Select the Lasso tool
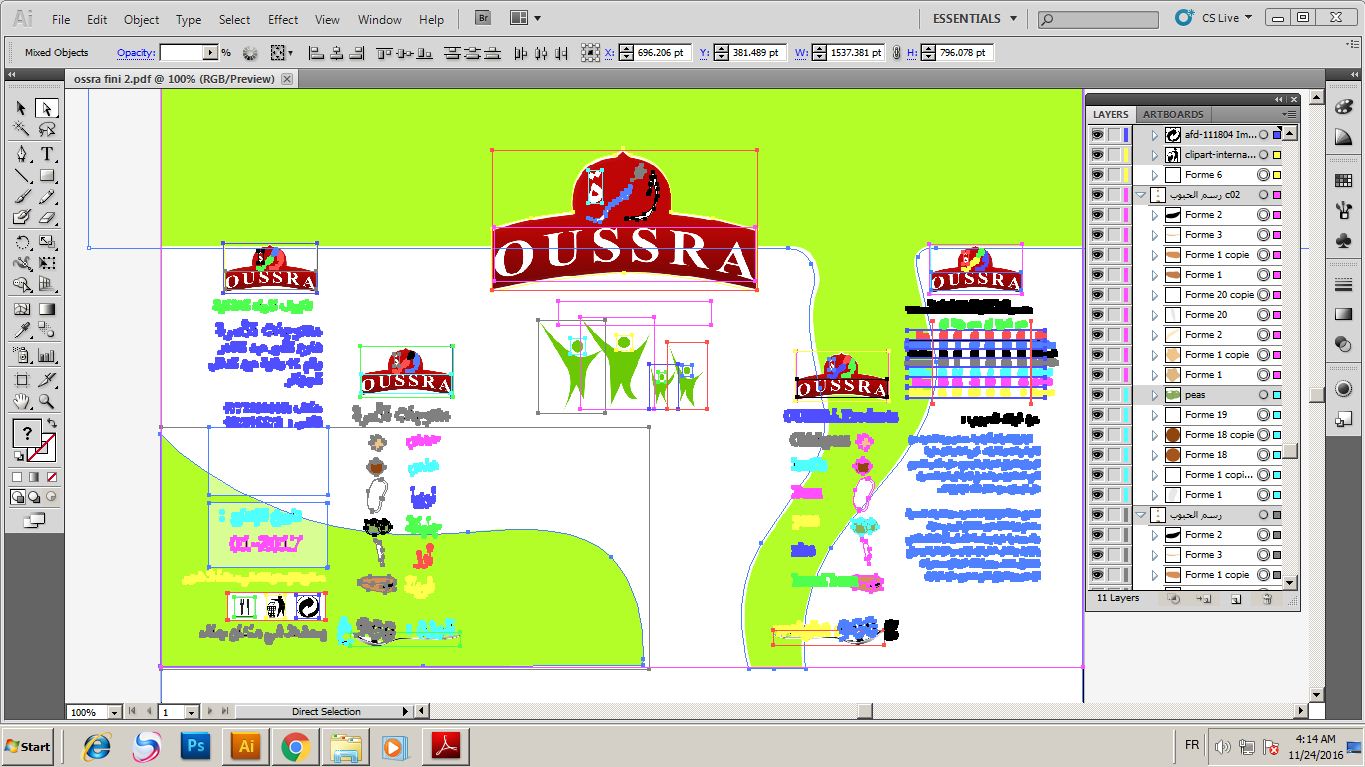 click(46, 129)
